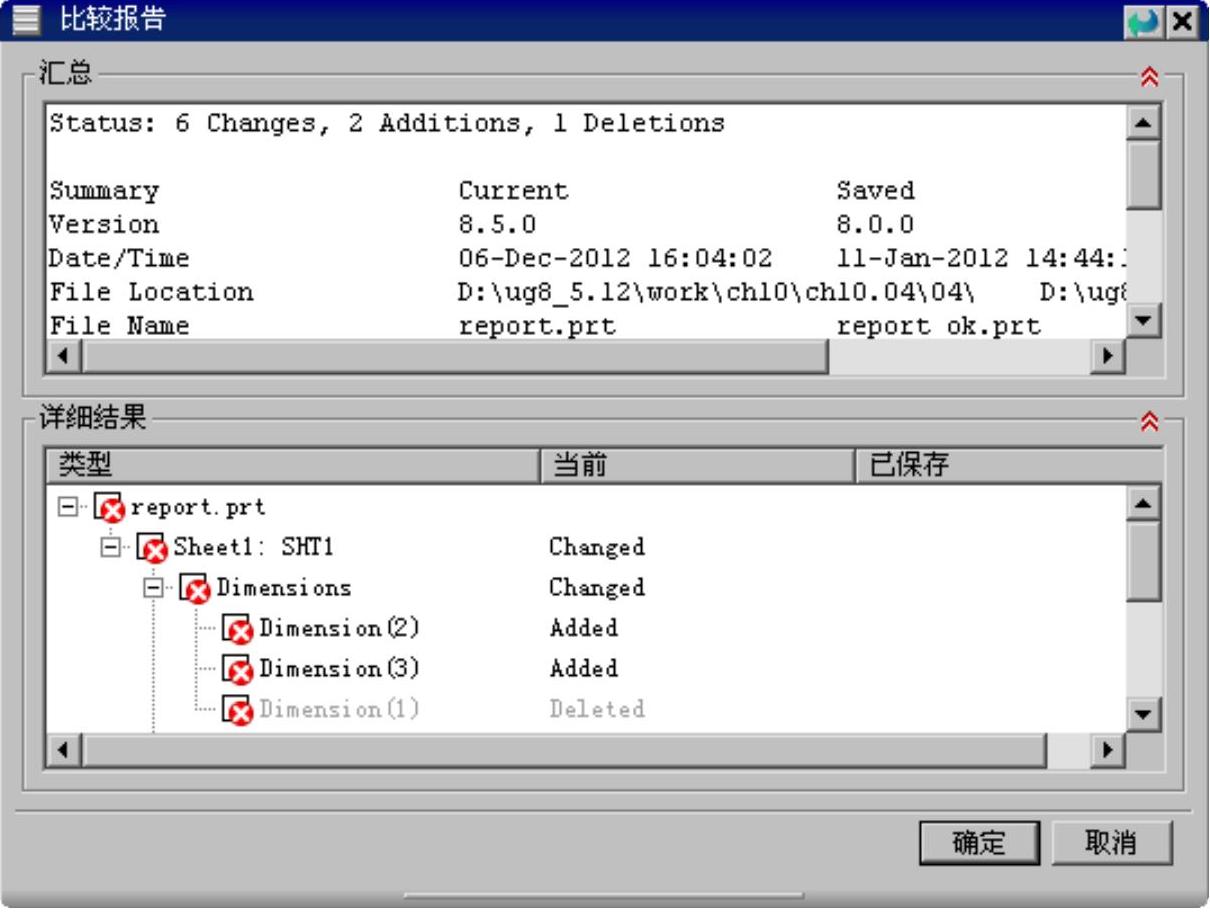Click the summary scroll-down arrow
Viewport: 1210px width, 924px height.
pos(1143,321)
